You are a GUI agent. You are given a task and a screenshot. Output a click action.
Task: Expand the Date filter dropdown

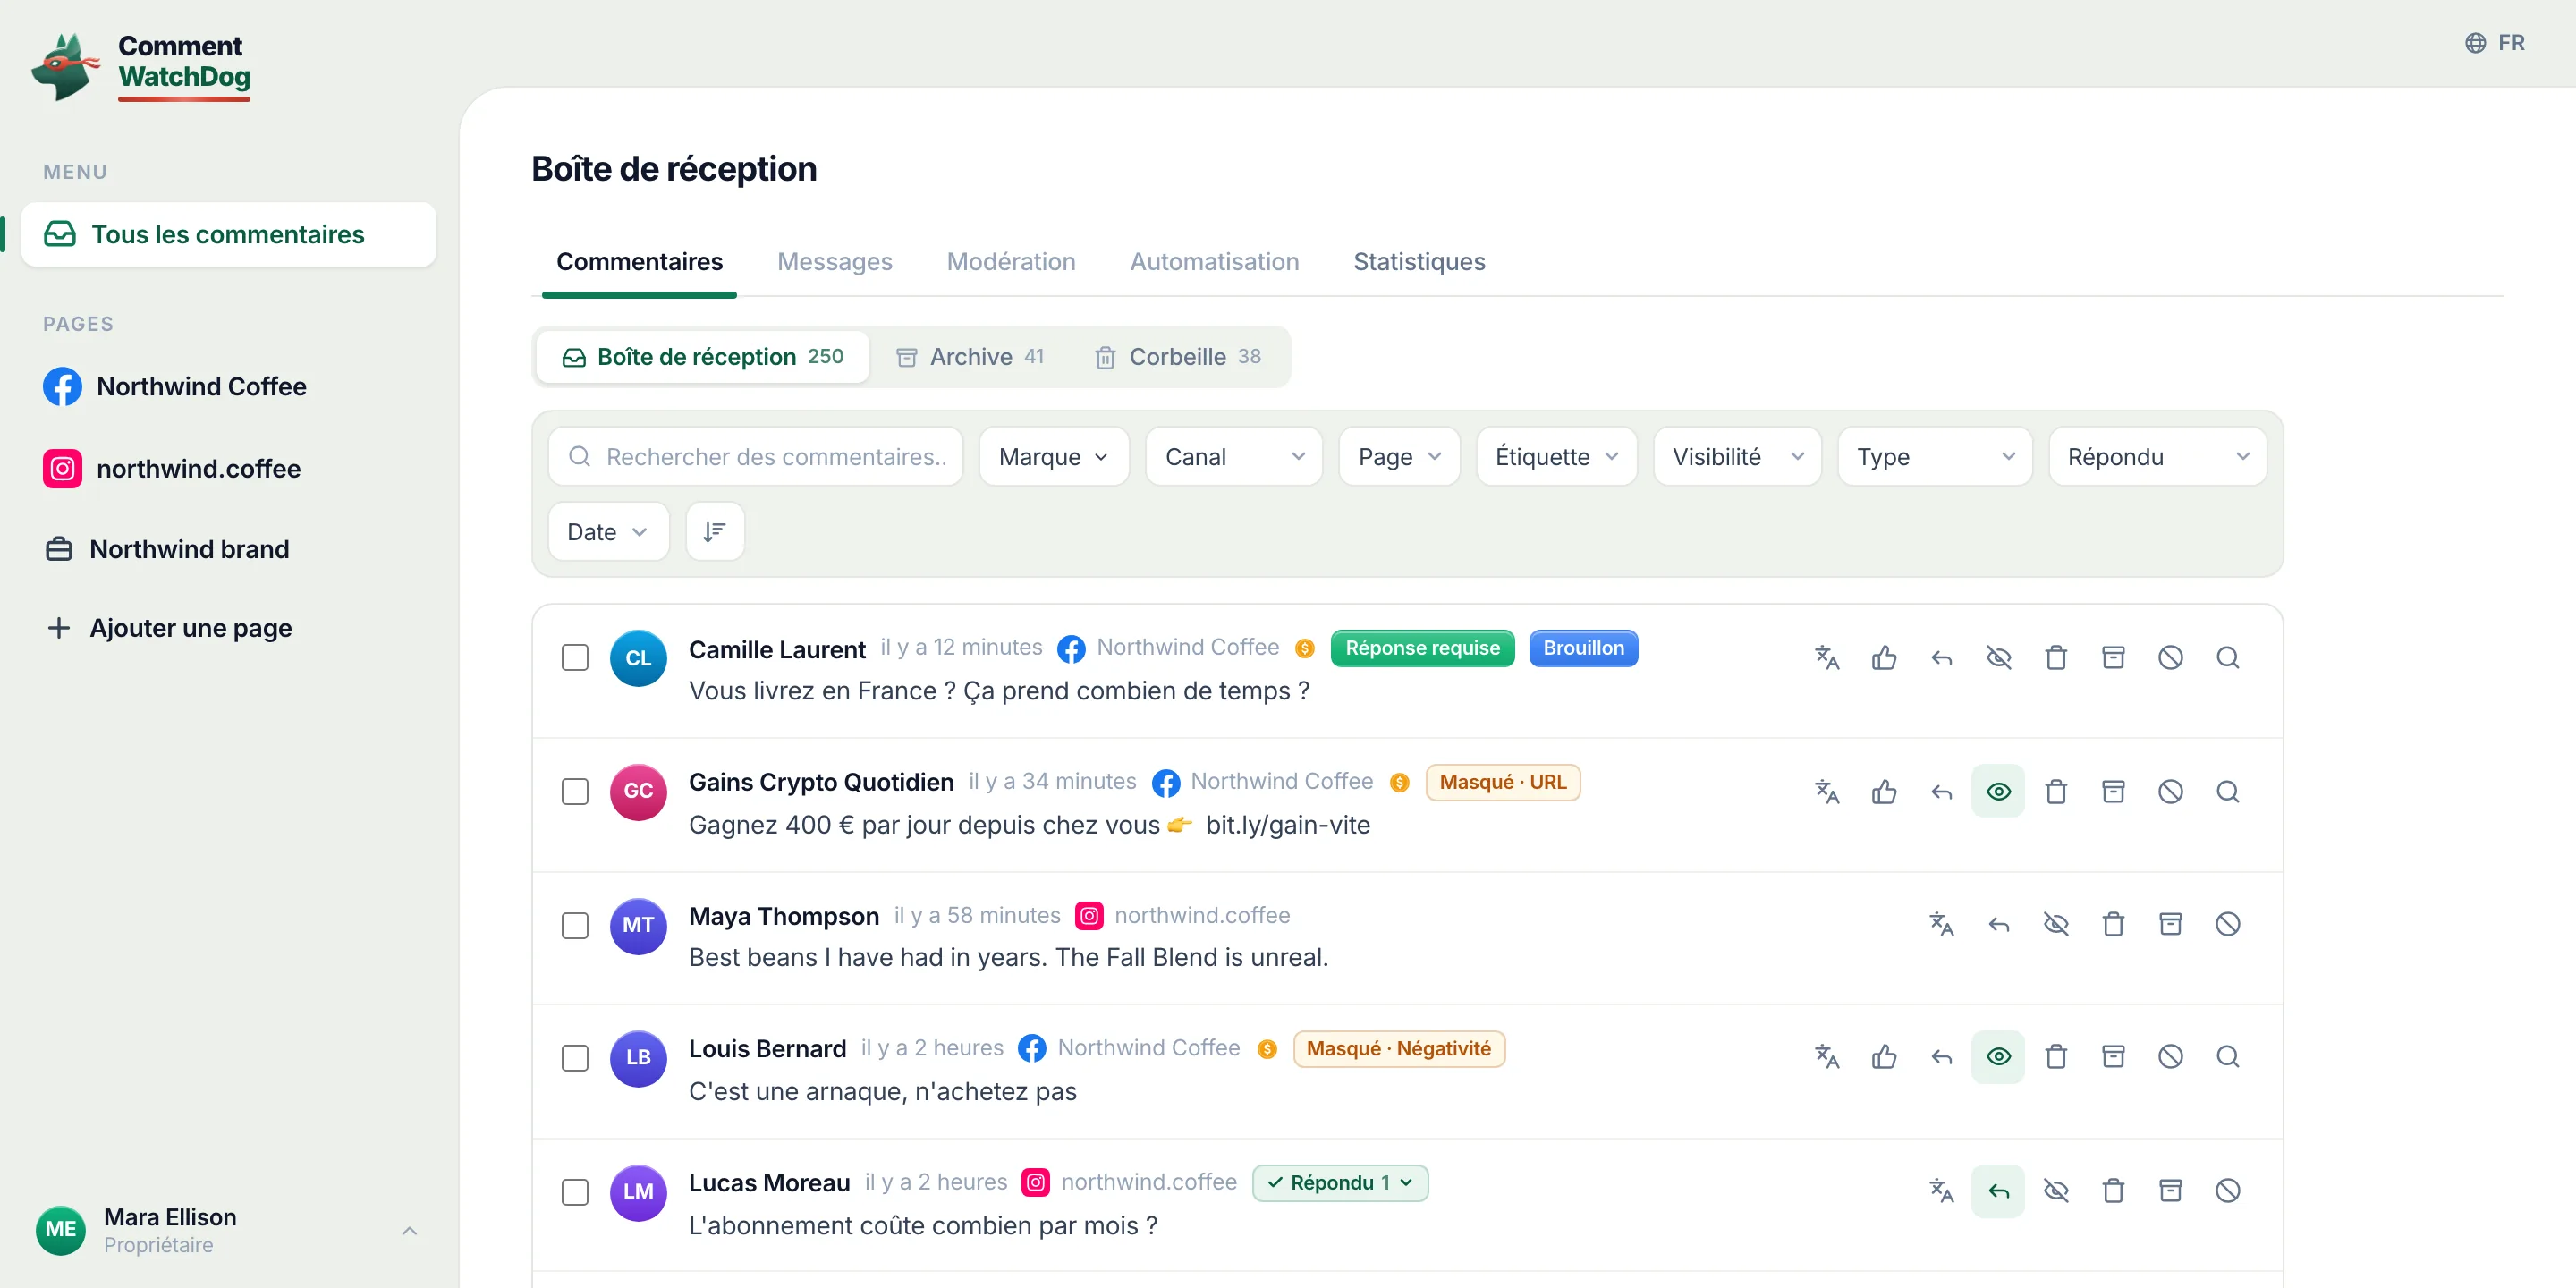click(608, 531)
